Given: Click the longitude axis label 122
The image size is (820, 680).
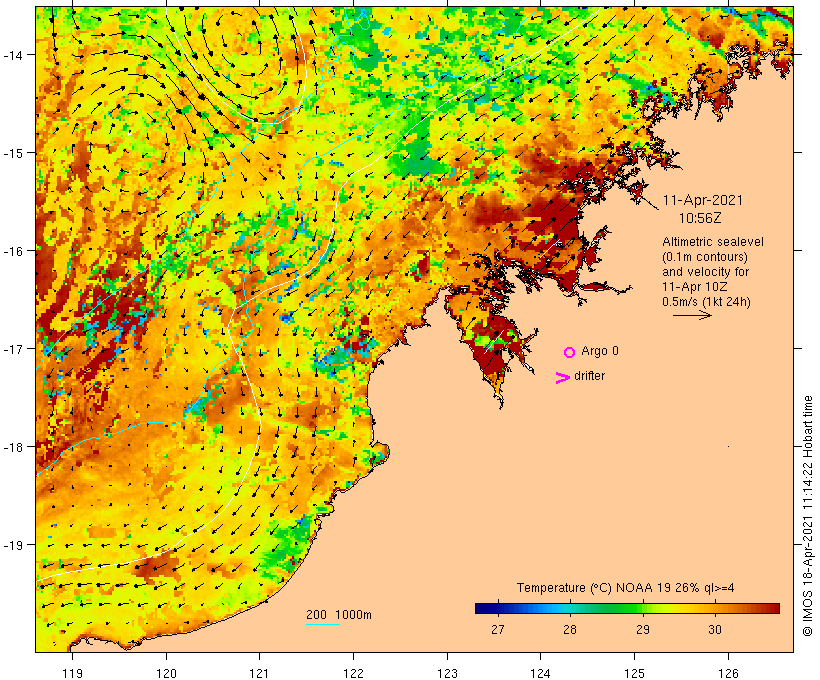Looking at the screenshot, I should [x=353, y=673].
